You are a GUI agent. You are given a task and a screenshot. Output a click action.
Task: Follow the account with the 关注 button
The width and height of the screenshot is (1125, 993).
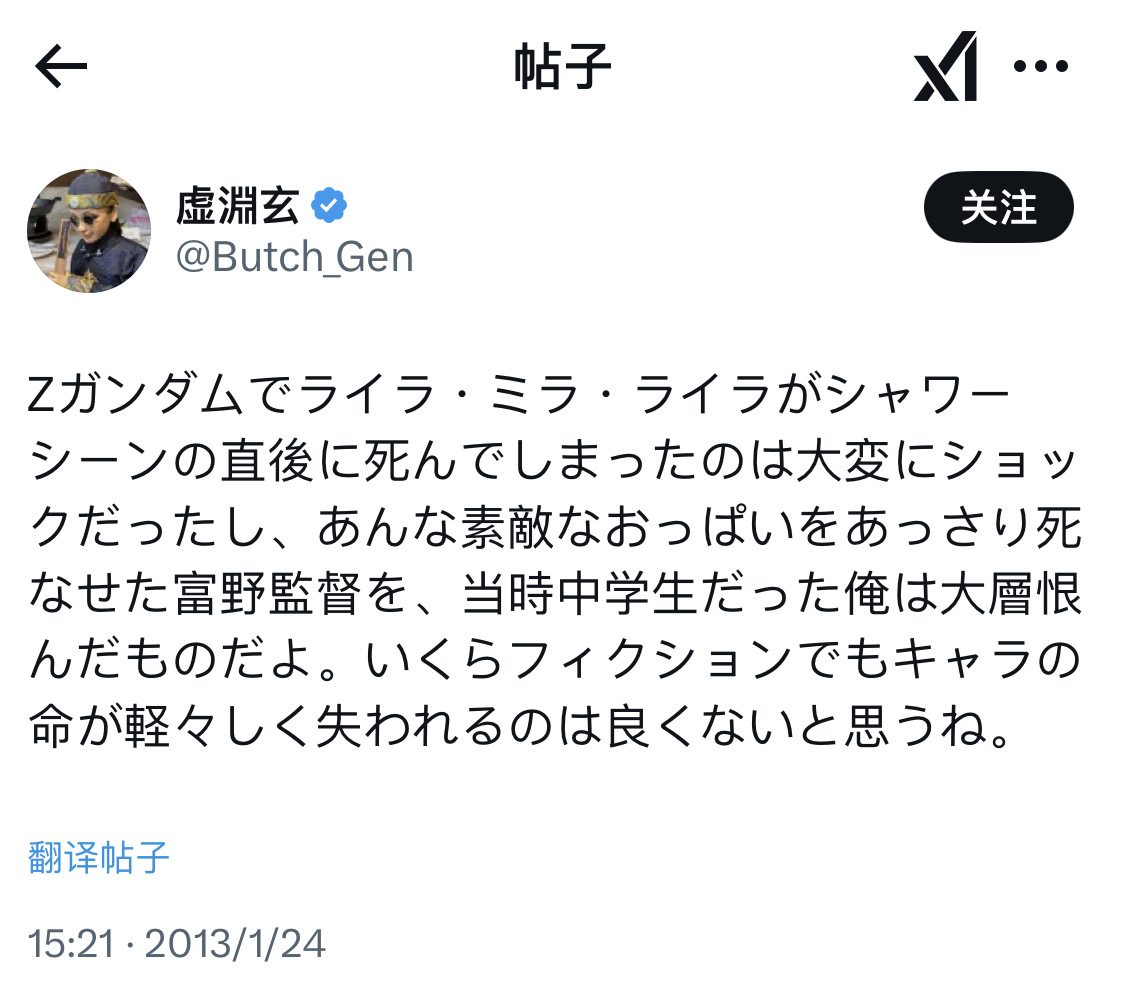click(x=997, y=208)
